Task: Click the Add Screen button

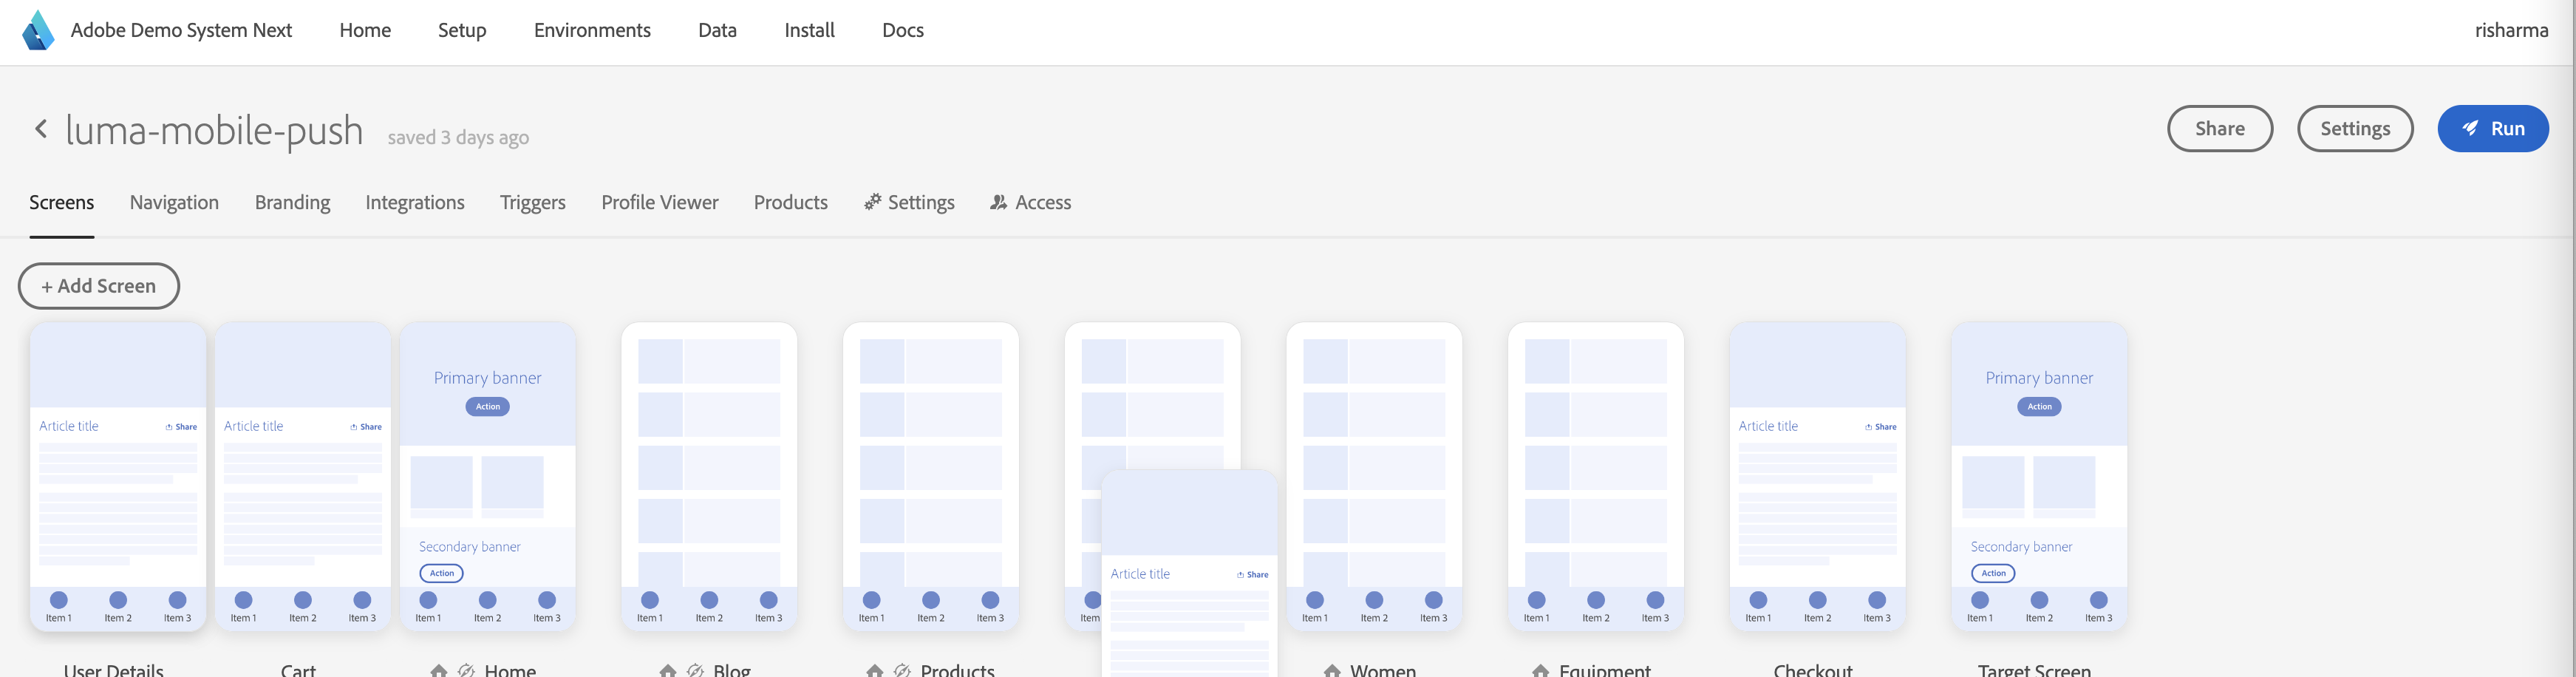Action: click(99, 286)
